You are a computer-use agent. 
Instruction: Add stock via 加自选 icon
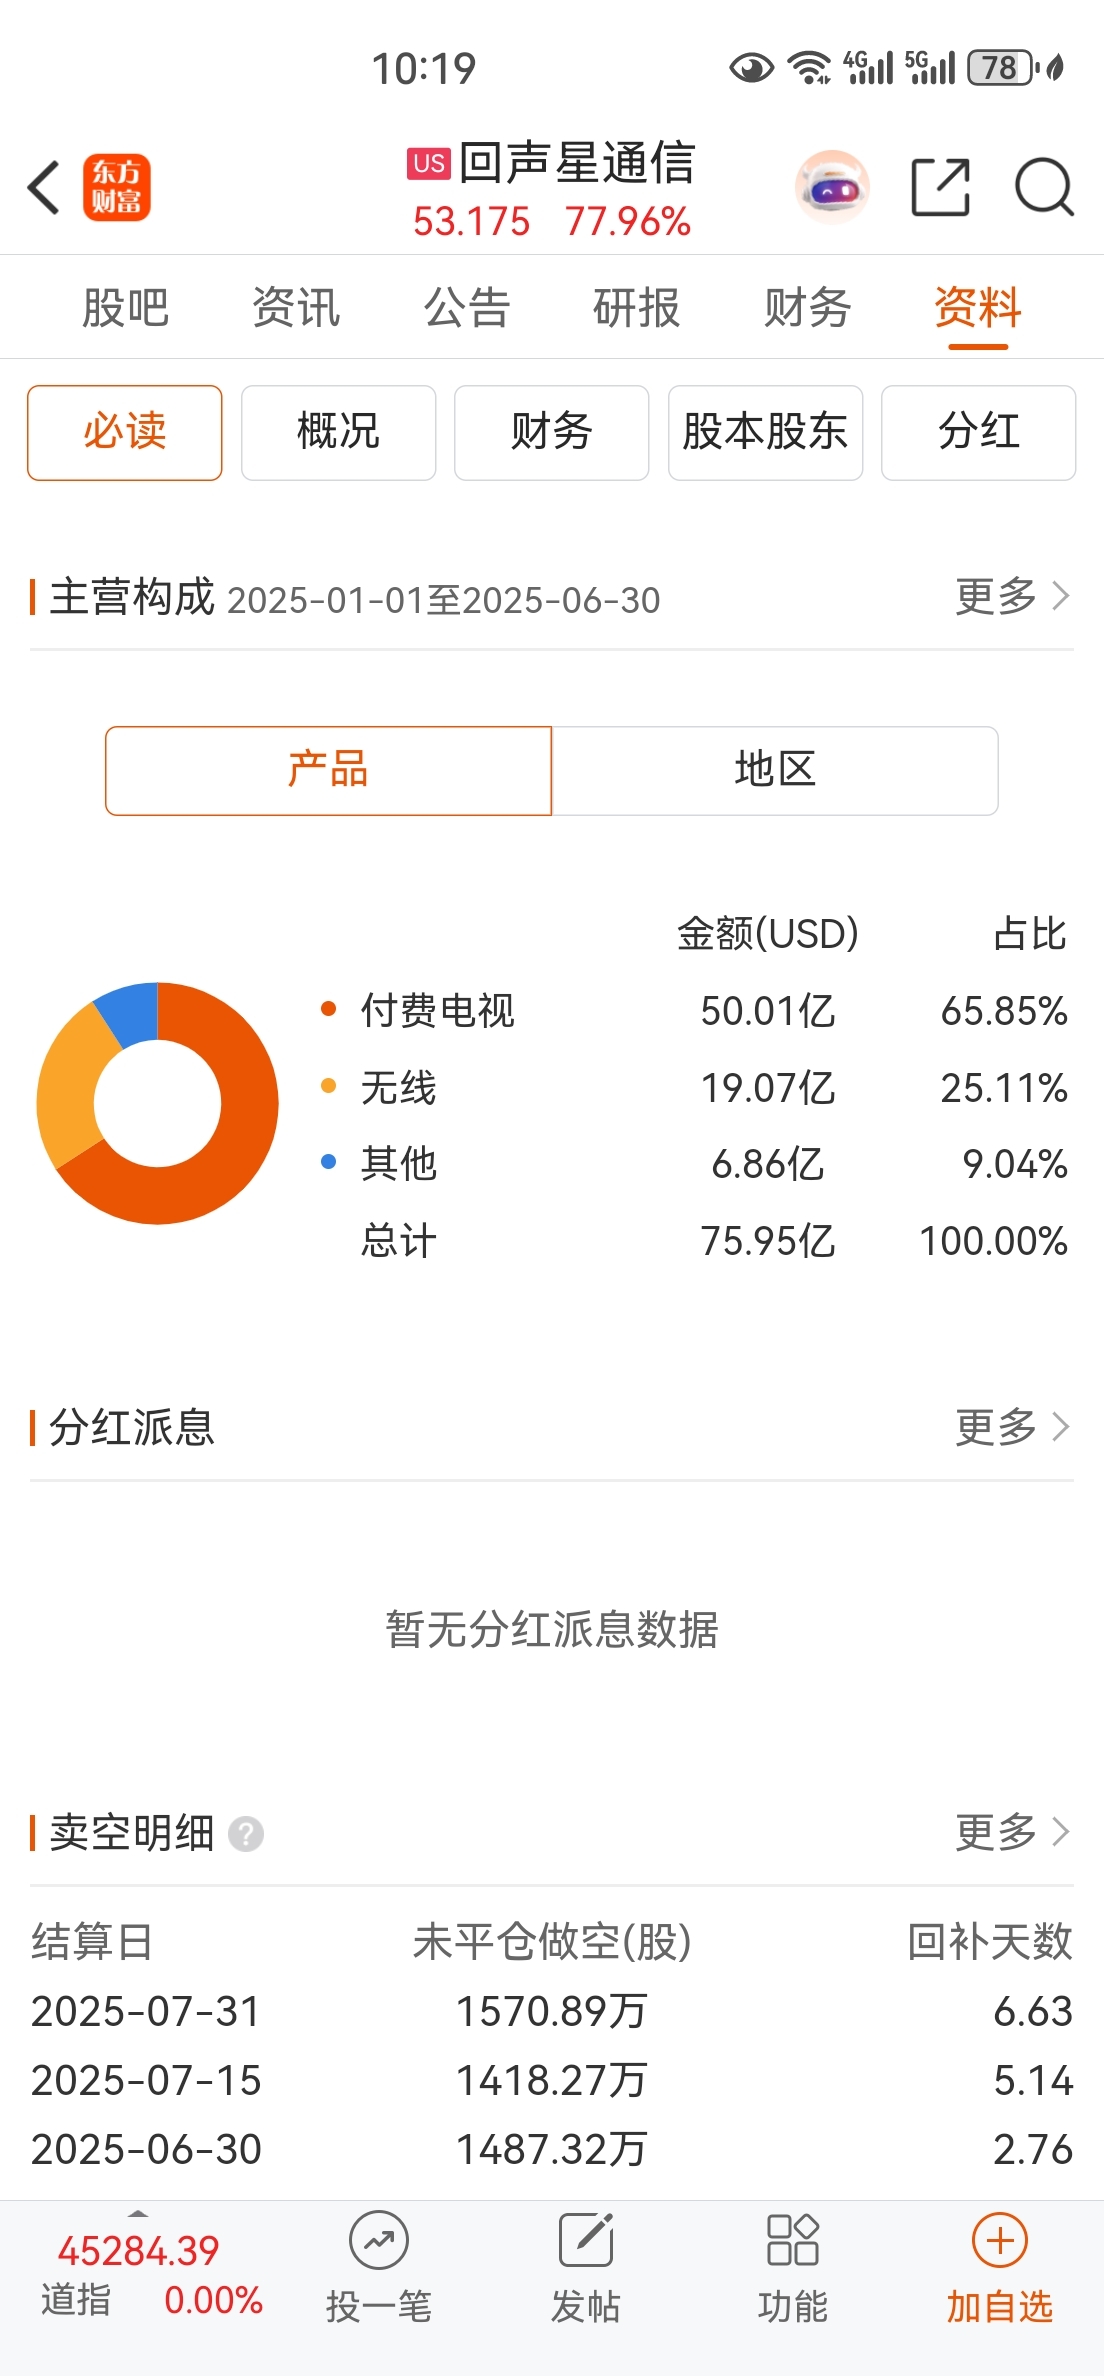1000,2241
